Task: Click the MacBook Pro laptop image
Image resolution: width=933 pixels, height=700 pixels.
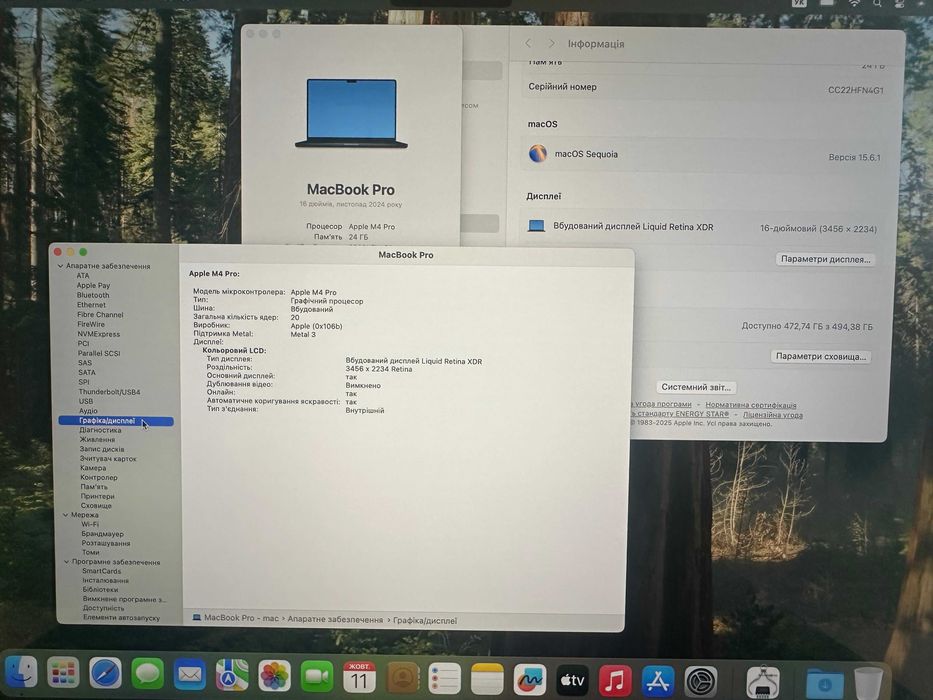Action: [351, 113]
